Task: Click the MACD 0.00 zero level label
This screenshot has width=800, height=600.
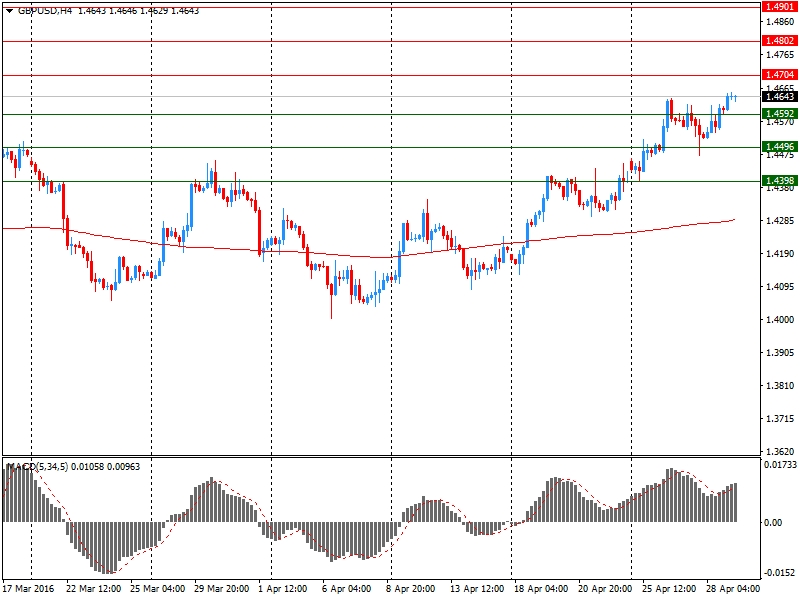Action: pos(772,522)
